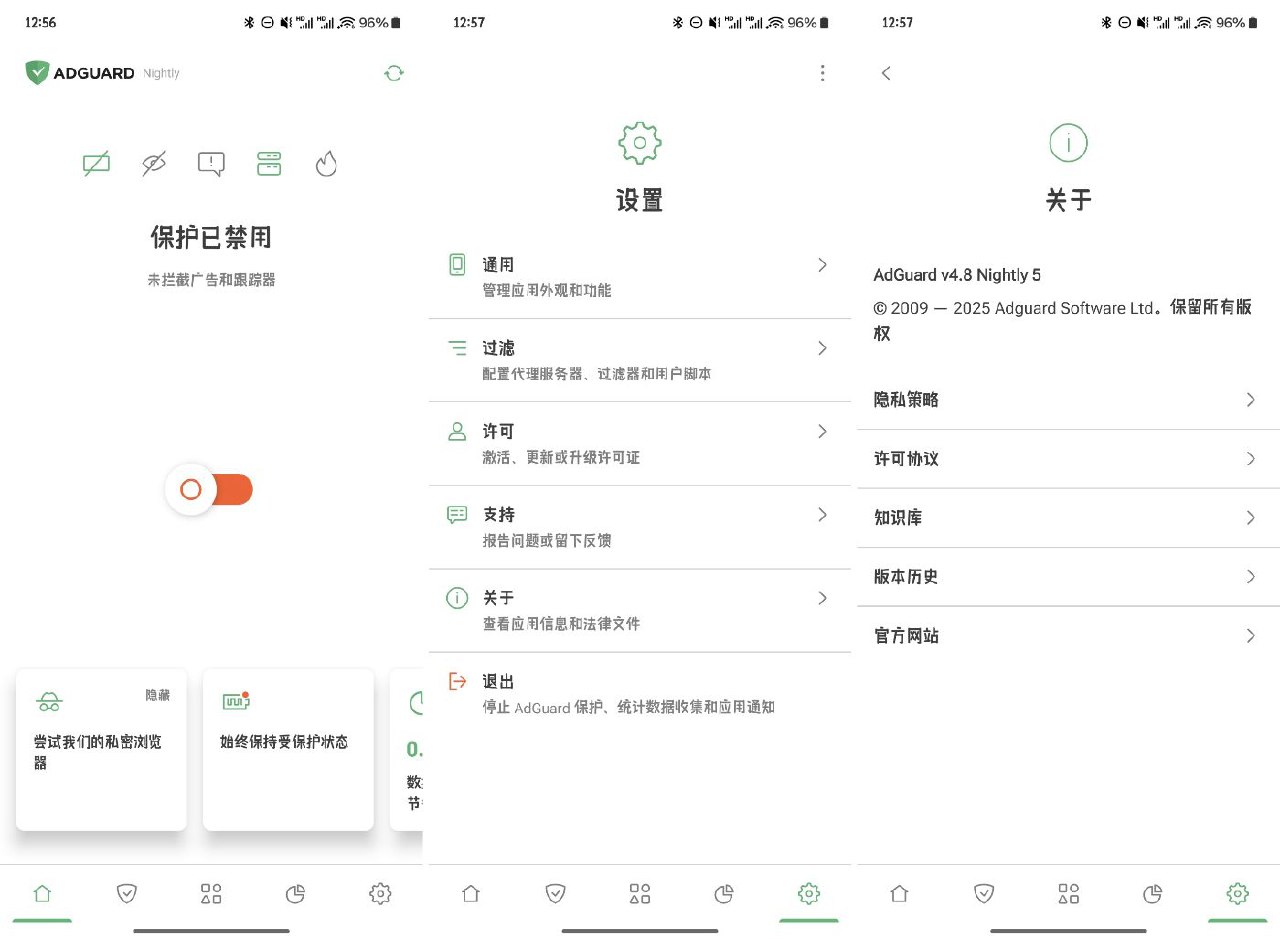Screen dimensions: 1280x939
Task: Expand the 通用 row chevron
Action: tap(822, 265)
